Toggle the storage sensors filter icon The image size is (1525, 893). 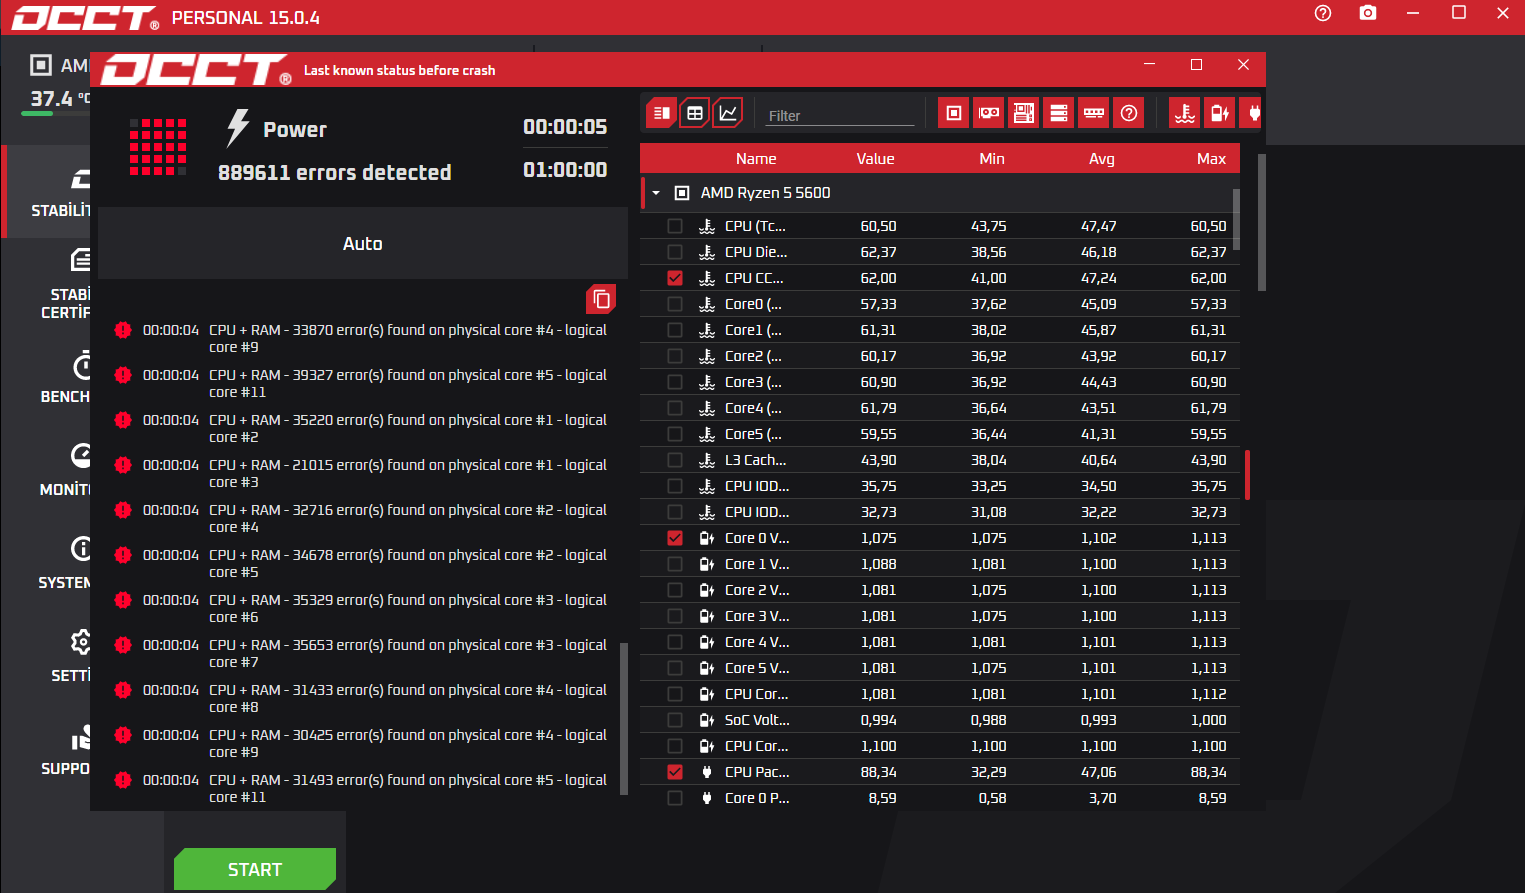tap(1059, 113)
